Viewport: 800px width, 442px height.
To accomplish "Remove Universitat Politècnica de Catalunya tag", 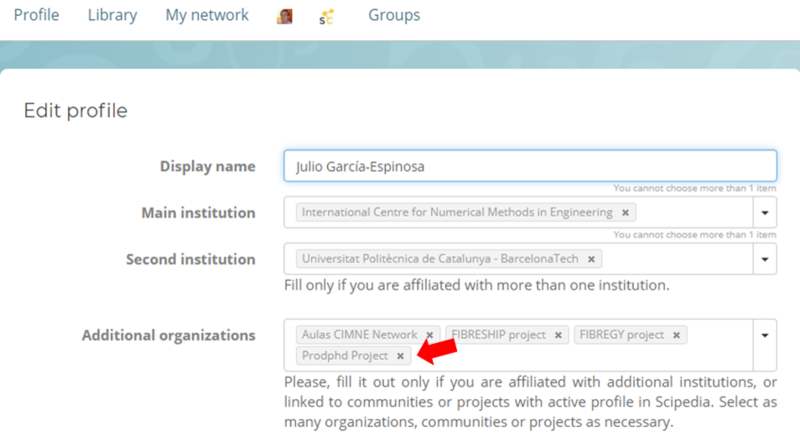I will [591, 259].
